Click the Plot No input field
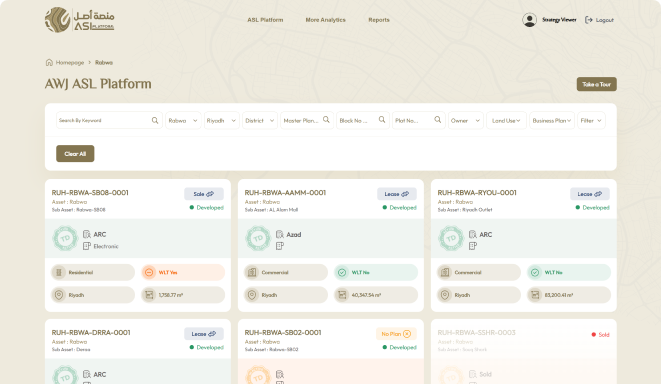The height and width of the screenshot is (384, 661). (x=419, y=121)
